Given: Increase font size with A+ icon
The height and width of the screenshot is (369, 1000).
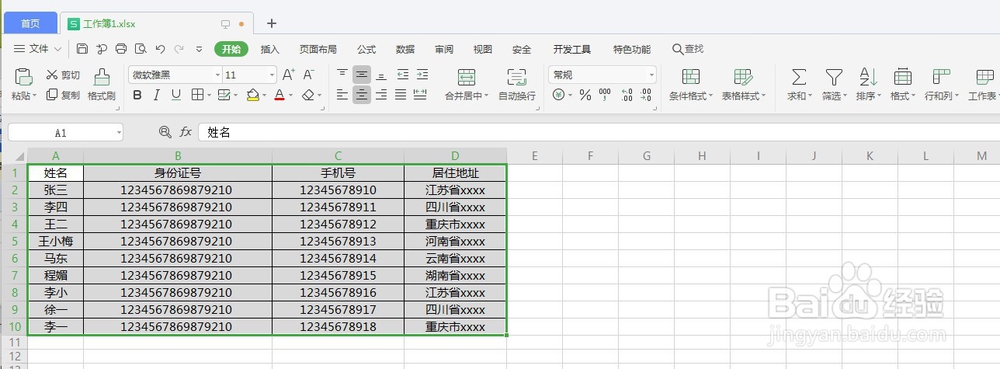Looking at the screenshot, I should pos(288,75).
